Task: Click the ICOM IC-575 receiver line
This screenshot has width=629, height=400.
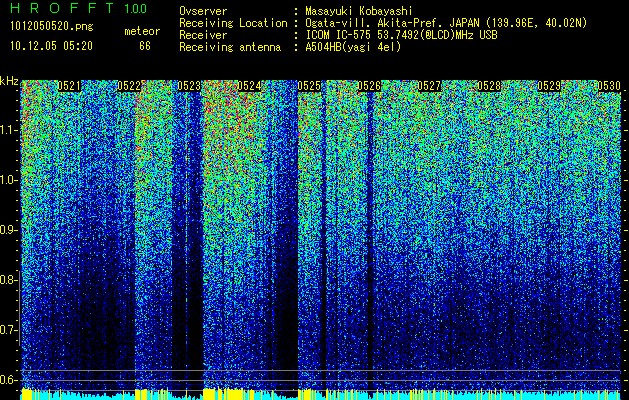Action: click(x=401, y=35)
